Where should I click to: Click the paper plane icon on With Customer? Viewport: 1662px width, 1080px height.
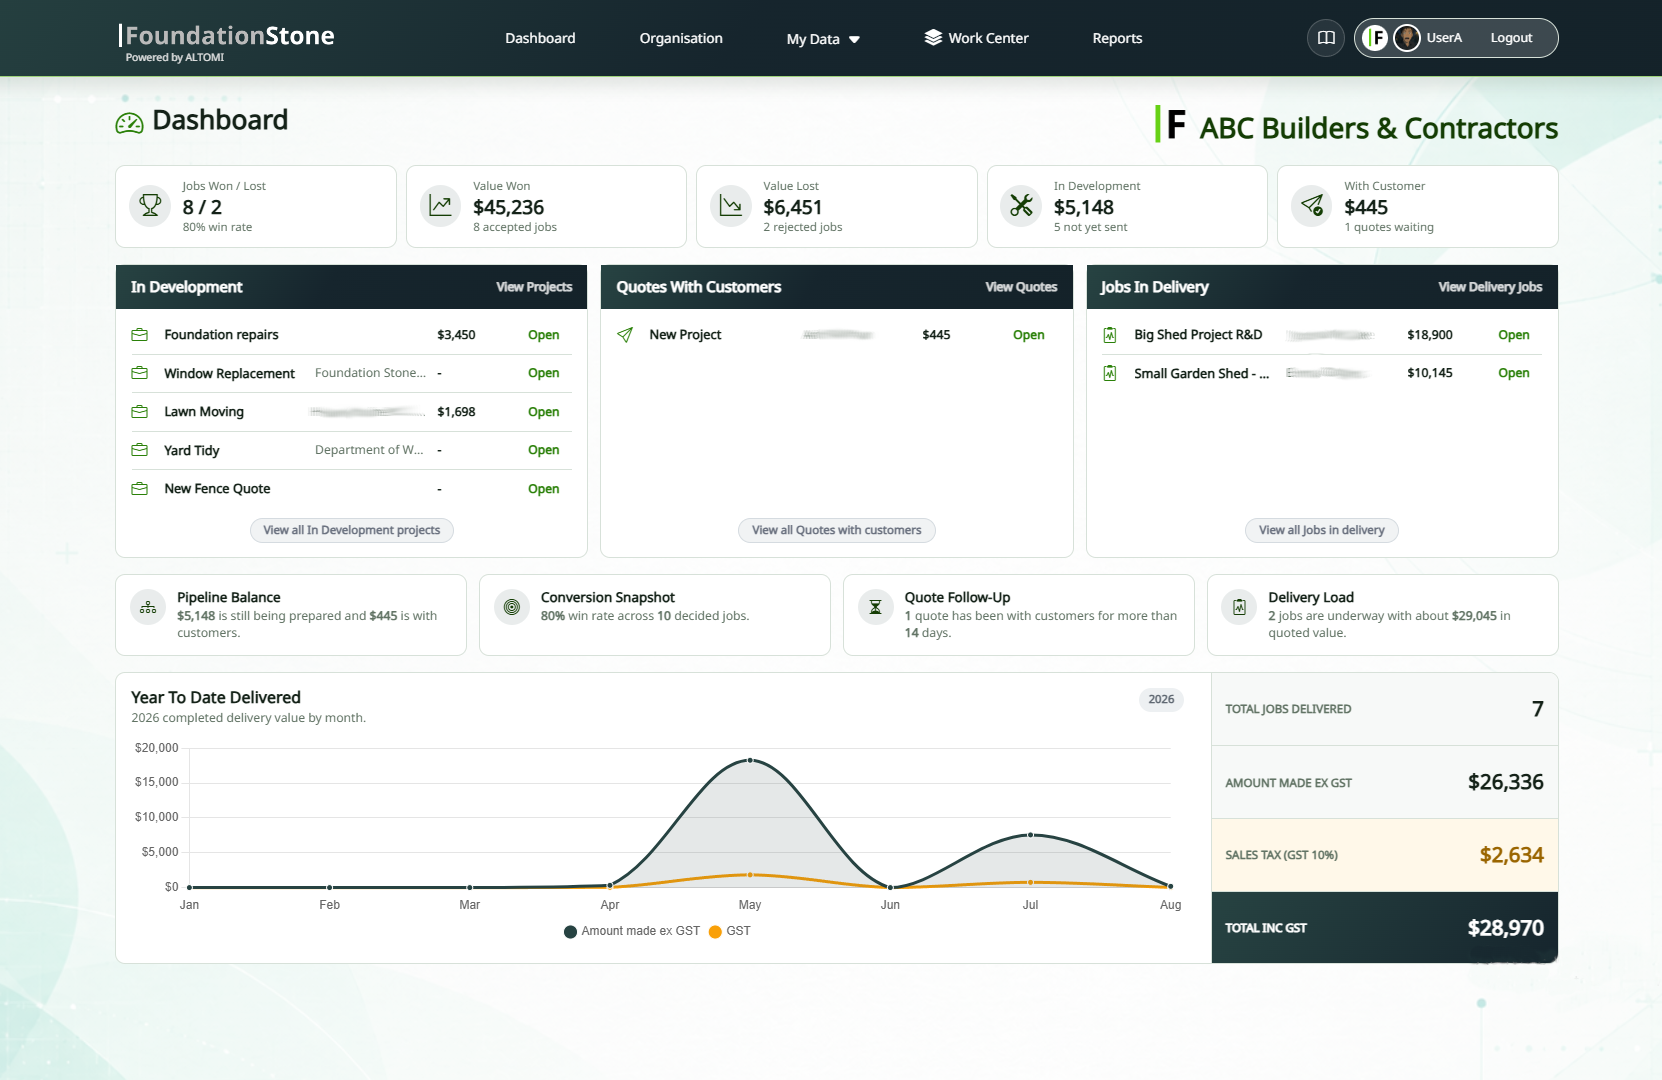pyautogui.click(x=1311, y=205)
